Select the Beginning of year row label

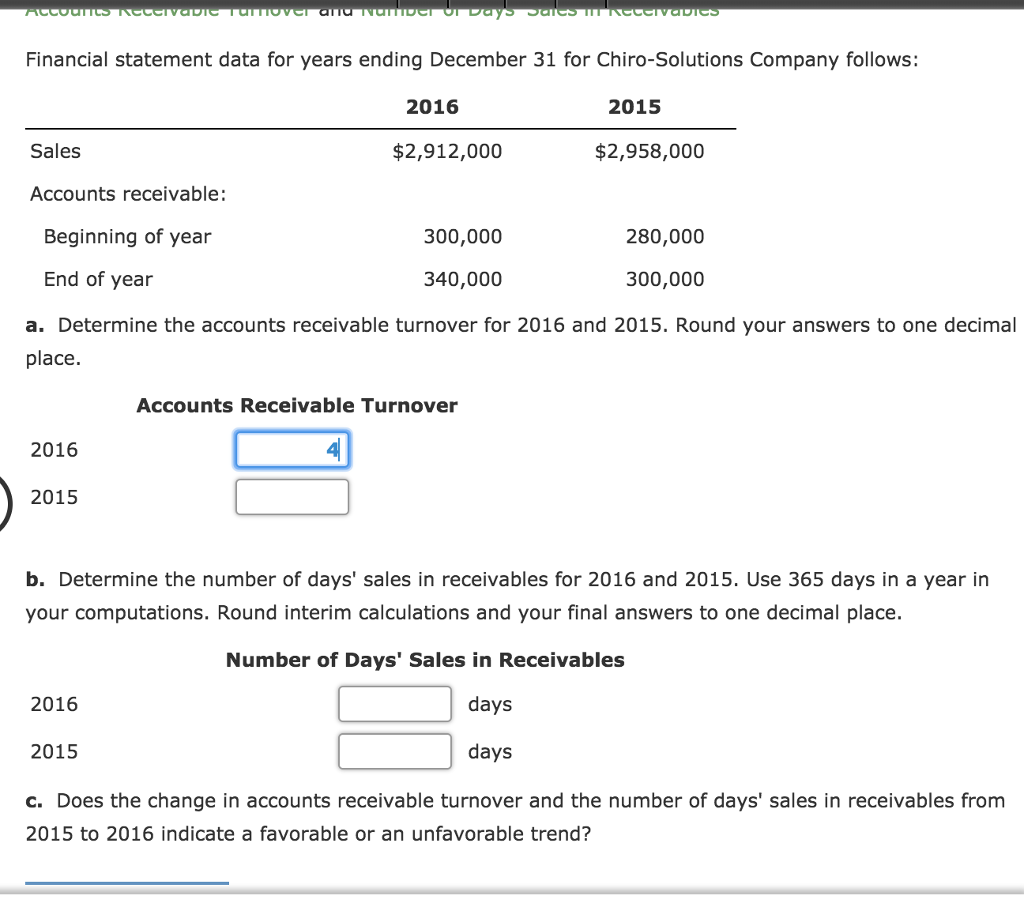(x=126, y=236)
